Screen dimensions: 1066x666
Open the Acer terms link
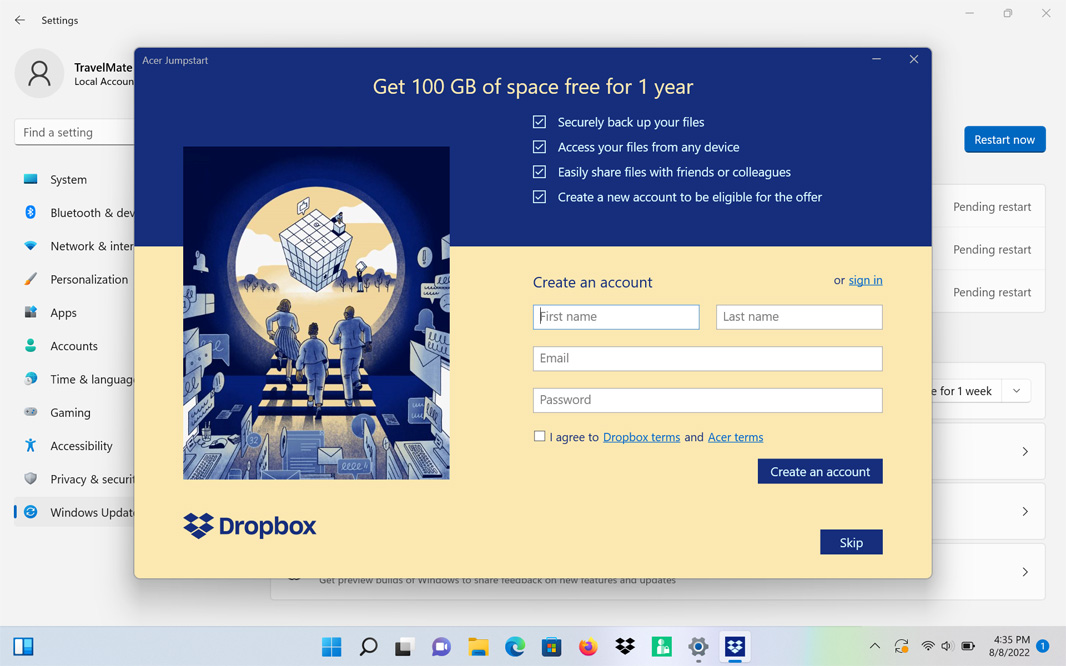pyautogui.click(x=736, y=437)
